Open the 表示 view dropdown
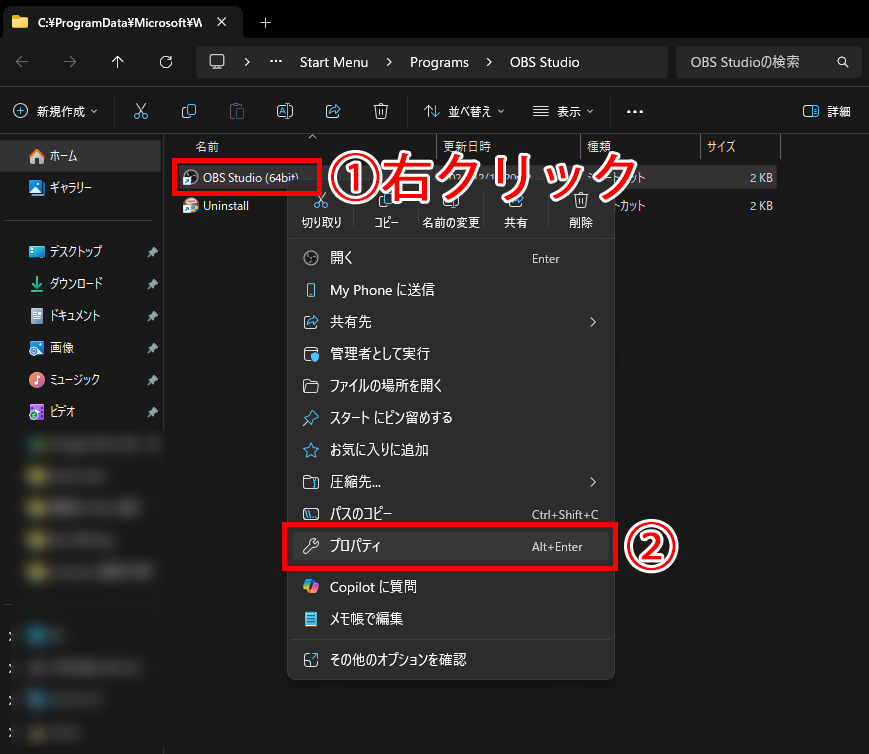 coord(563,111)
